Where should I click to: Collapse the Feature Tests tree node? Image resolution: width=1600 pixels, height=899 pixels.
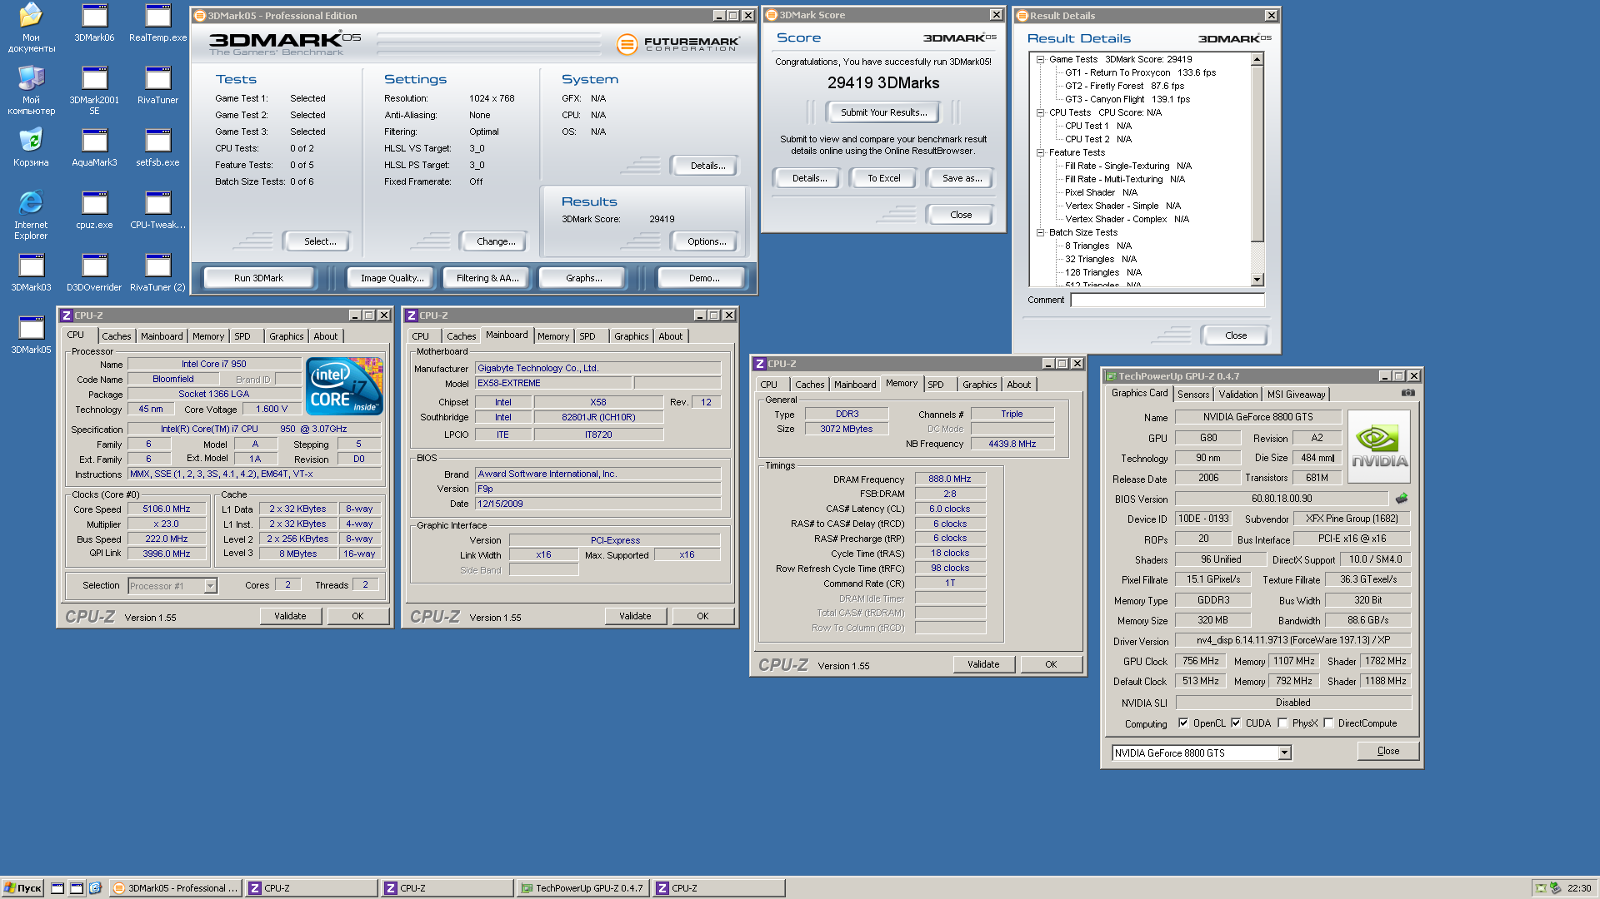coord(1040,153)
